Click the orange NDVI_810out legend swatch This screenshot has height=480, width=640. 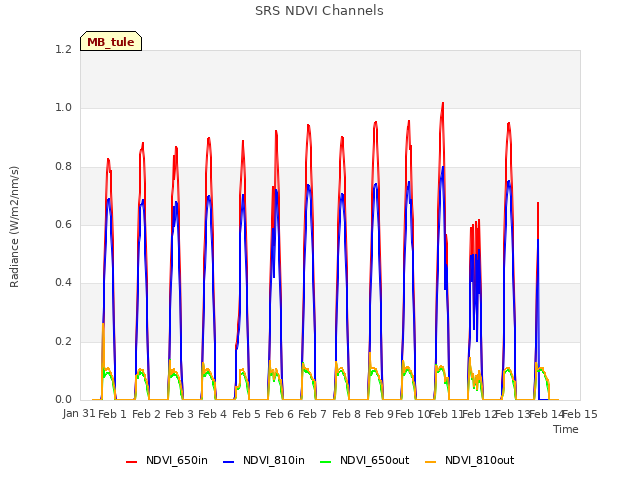(431, 462)
